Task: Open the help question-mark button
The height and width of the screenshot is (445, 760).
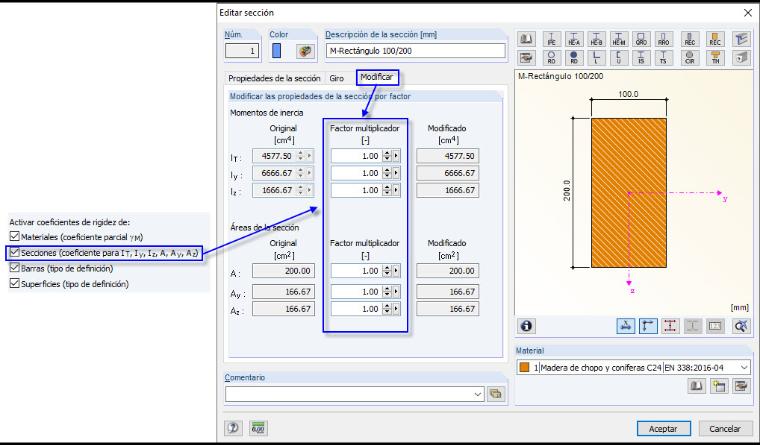Action: tap(233, 428)
